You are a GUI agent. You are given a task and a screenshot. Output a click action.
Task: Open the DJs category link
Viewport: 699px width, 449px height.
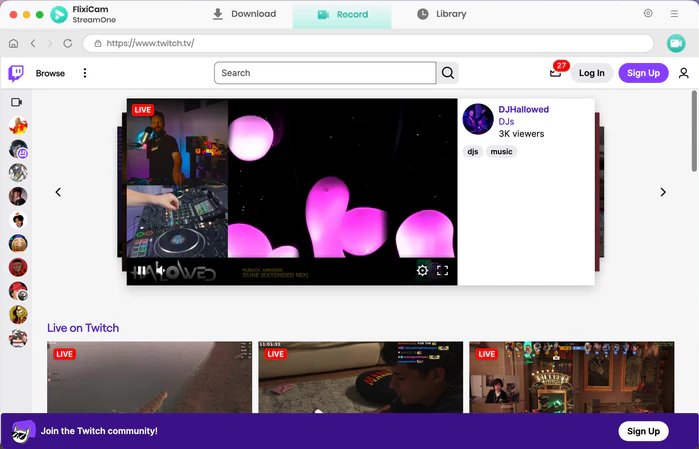click(506, 122)
